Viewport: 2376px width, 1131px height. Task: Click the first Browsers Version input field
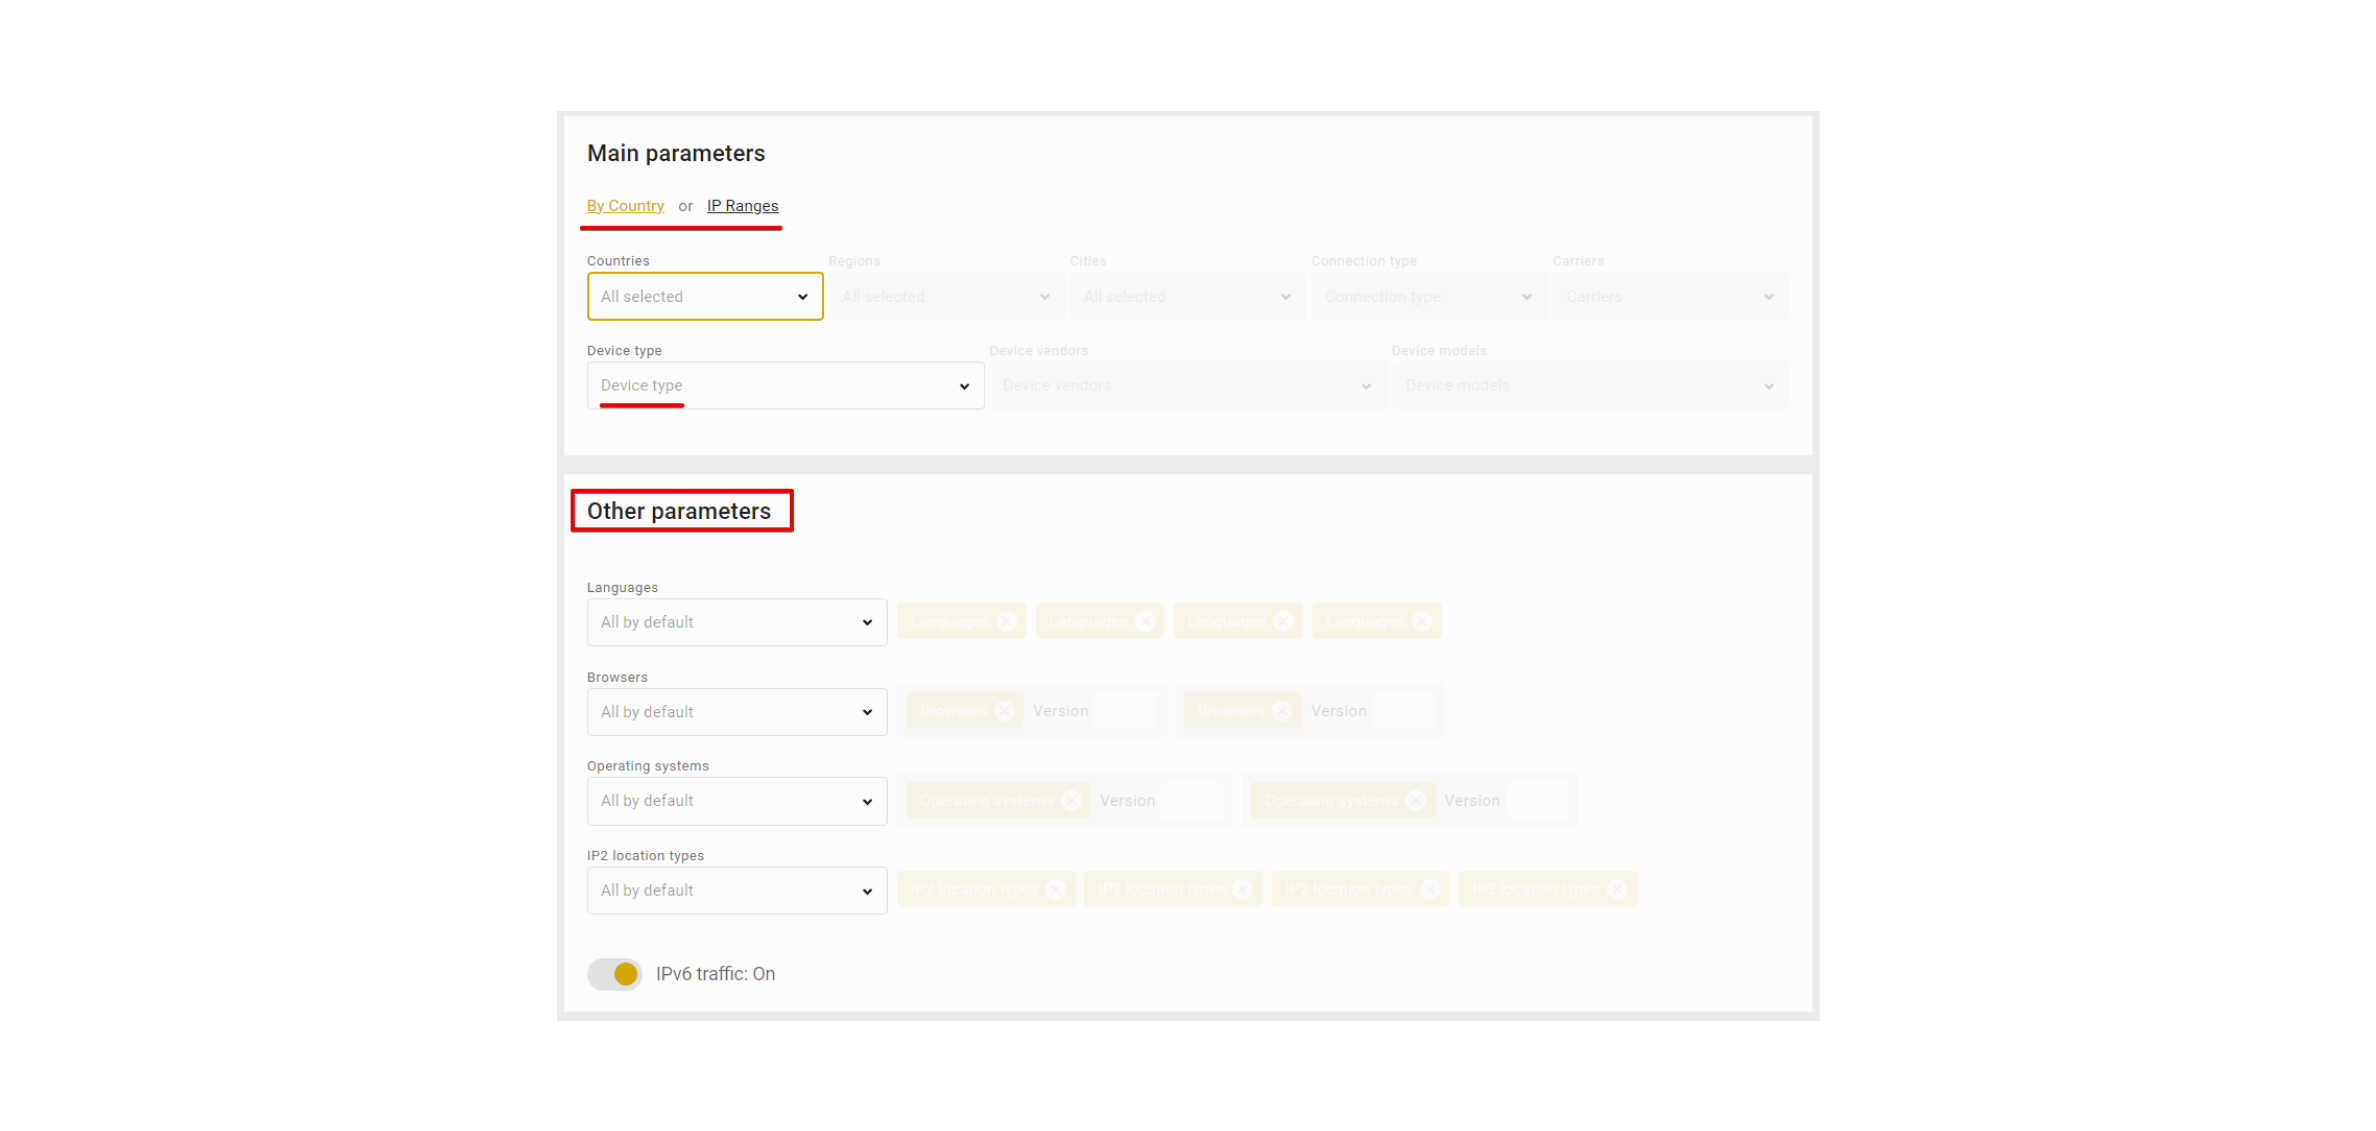[x=1126, y=711]
